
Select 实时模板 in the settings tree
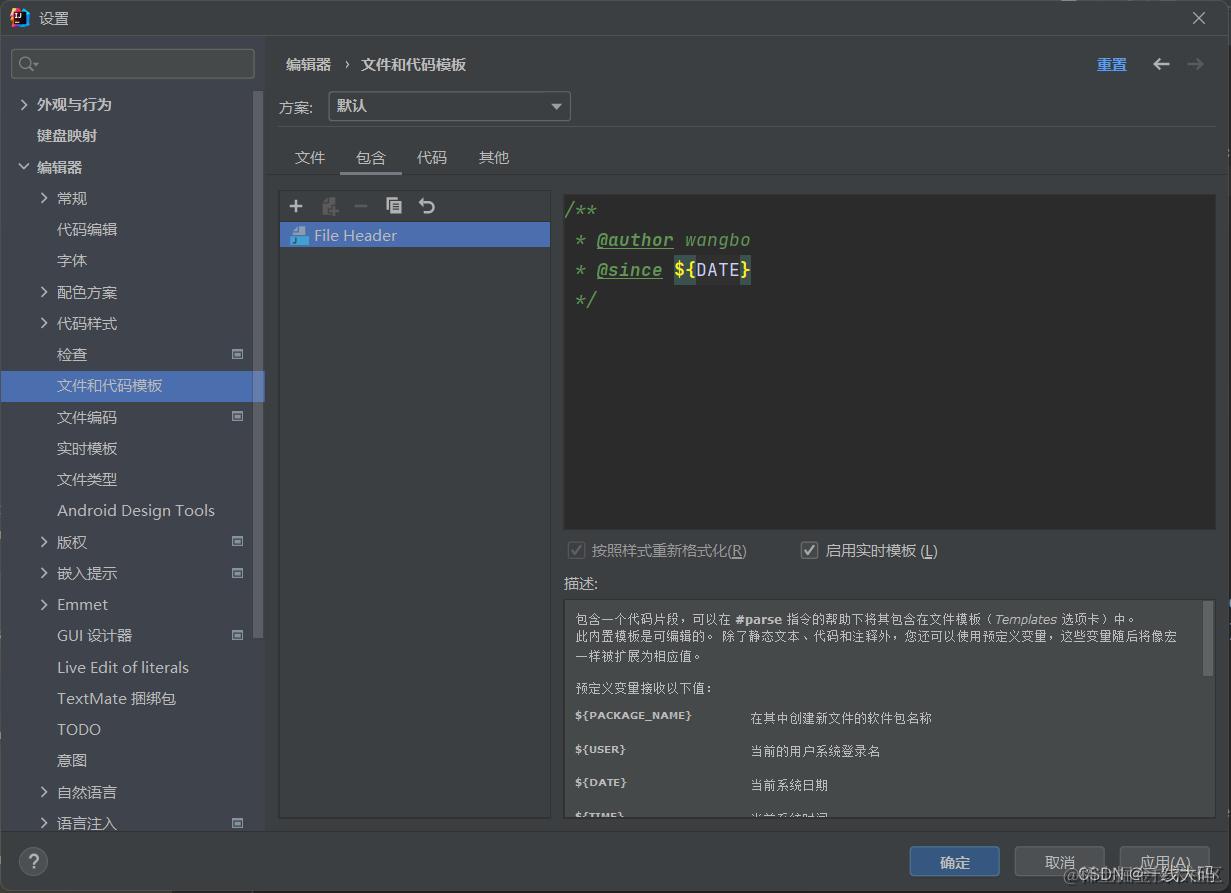coord(87,448)
